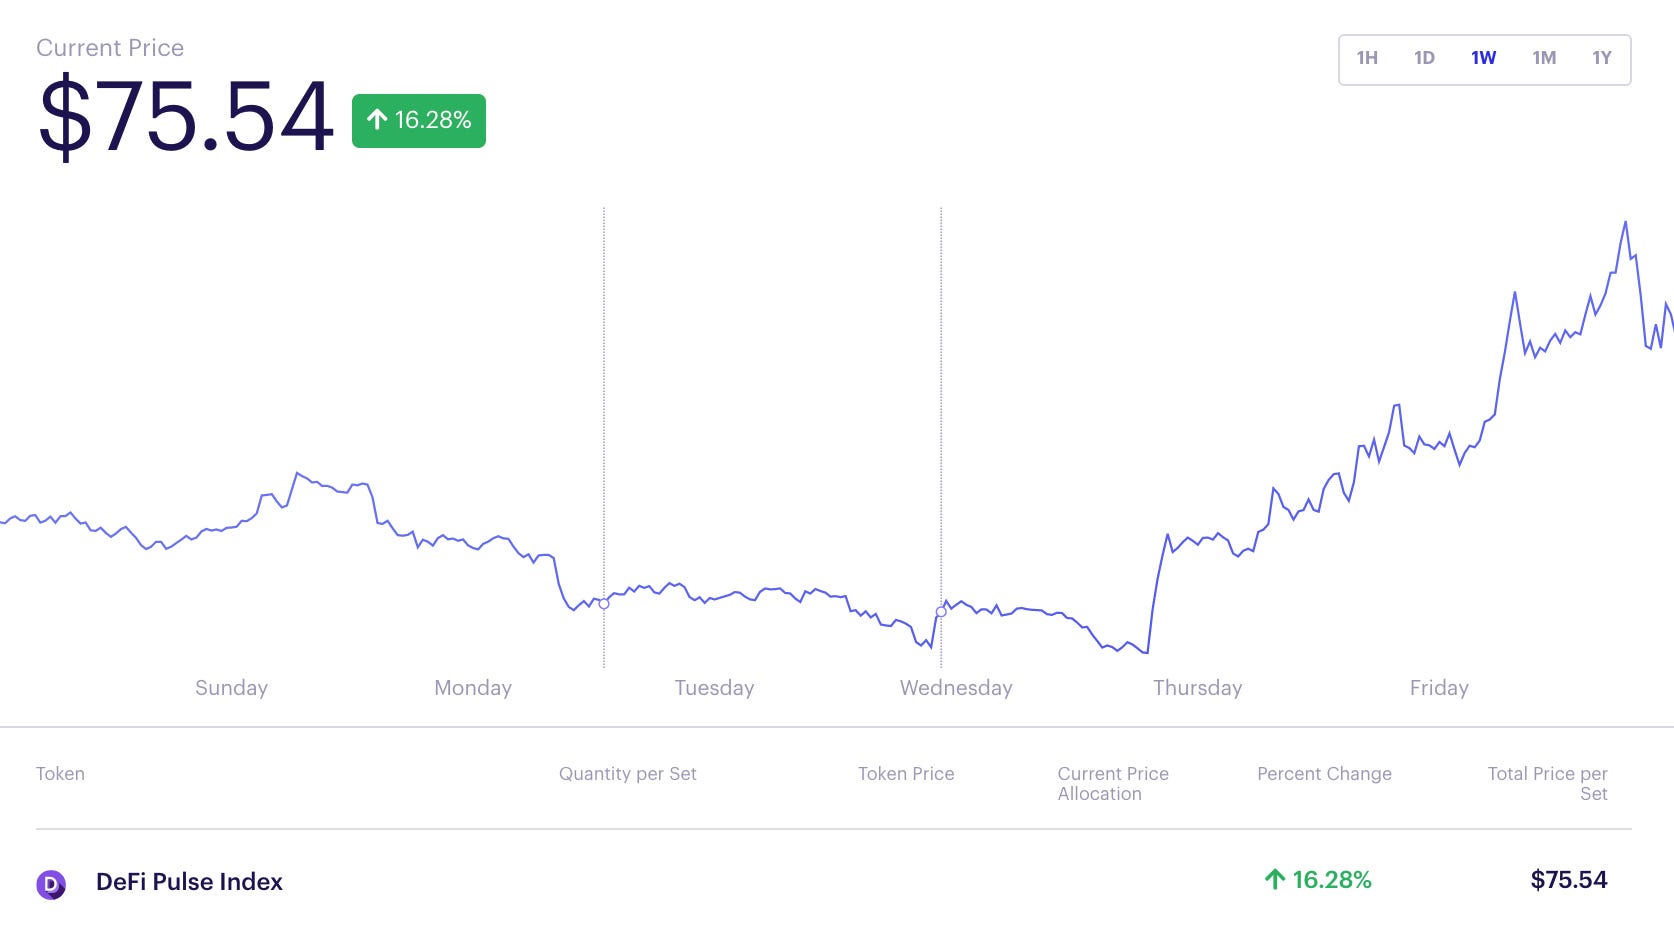The width and height of the screenshot is (1674, 944).
Task: Click the Current Price Allocation header
Action: (x=1113, y=783)
